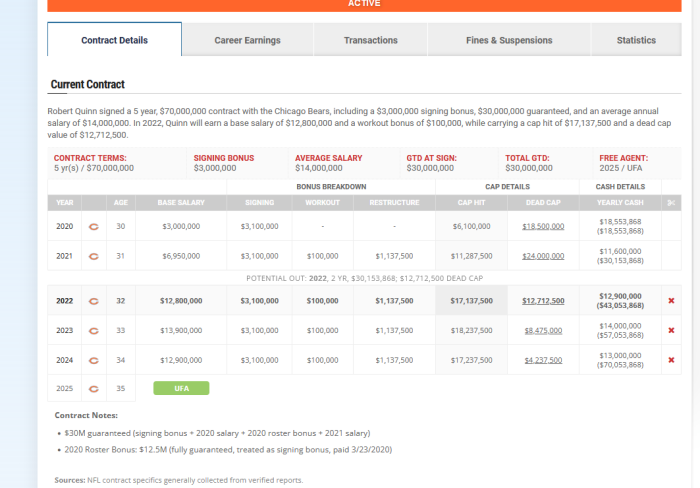Open 2022 dead cap $12,712,500 link

[x=543, y=301]
